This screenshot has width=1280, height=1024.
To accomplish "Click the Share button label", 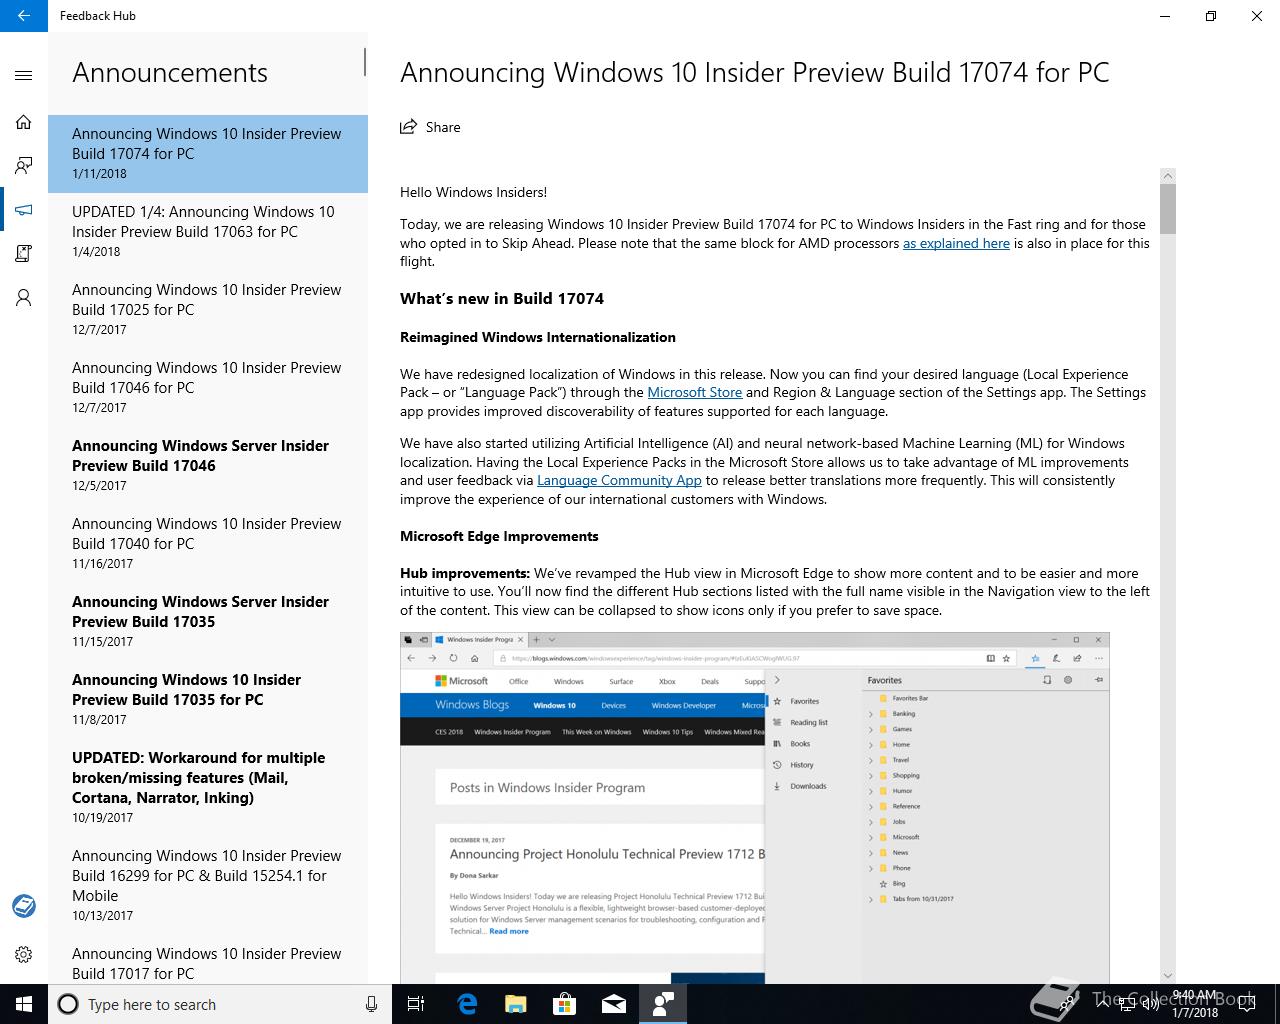I will (443, 127).
